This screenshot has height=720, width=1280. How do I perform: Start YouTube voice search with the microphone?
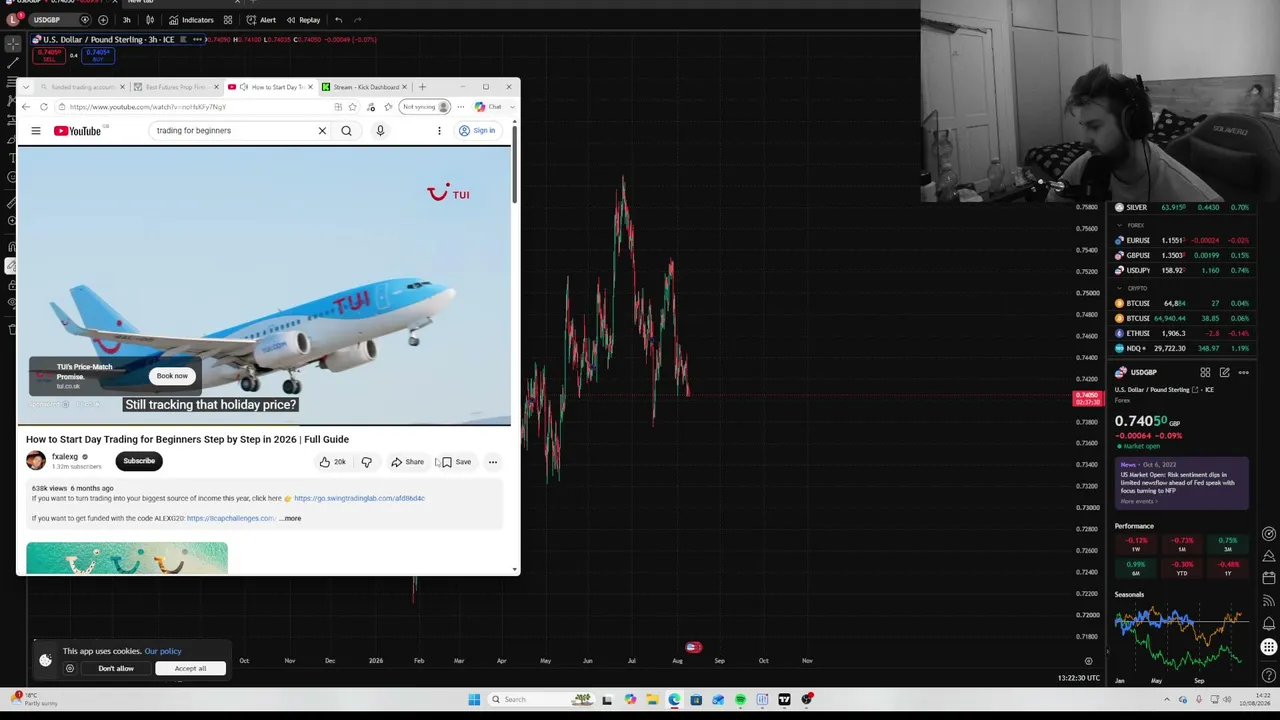380,131
